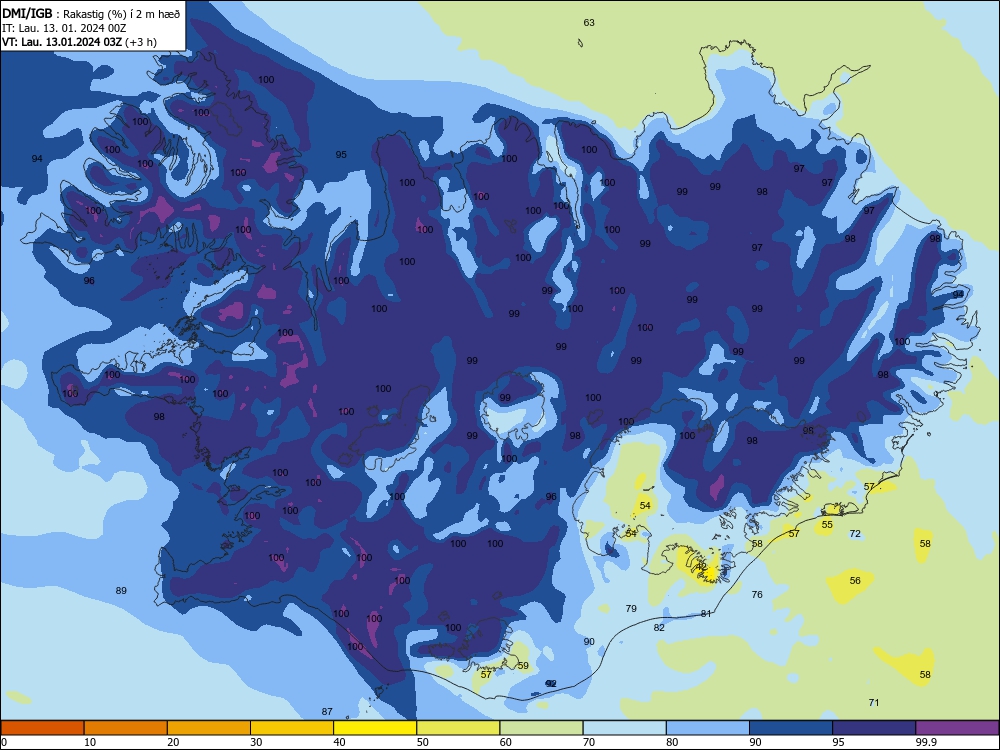Choose the pale yellow 50–60 legend swatch
This screenshot has width=1000, height=750.
pos(458,728)
